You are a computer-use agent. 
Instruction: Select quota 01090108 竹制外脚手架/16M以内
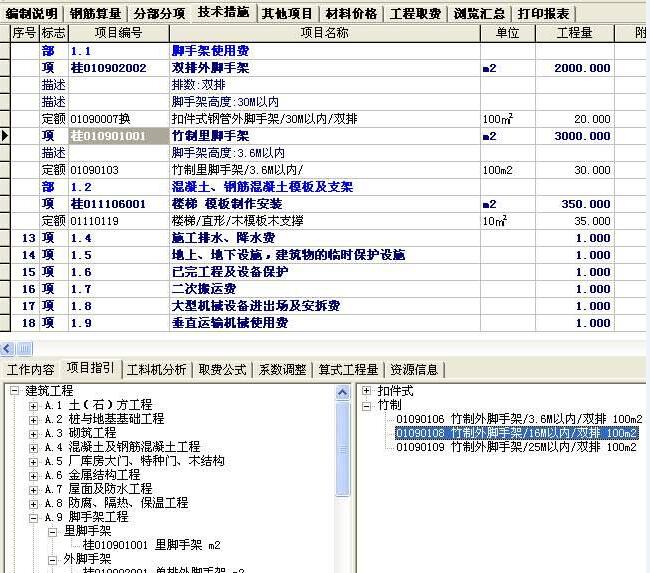coord(517,433)
